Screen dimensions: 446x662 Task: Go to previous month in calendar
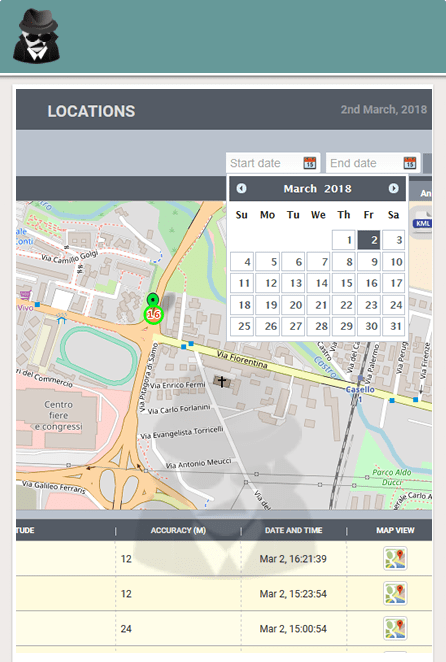tap(241, 188)
